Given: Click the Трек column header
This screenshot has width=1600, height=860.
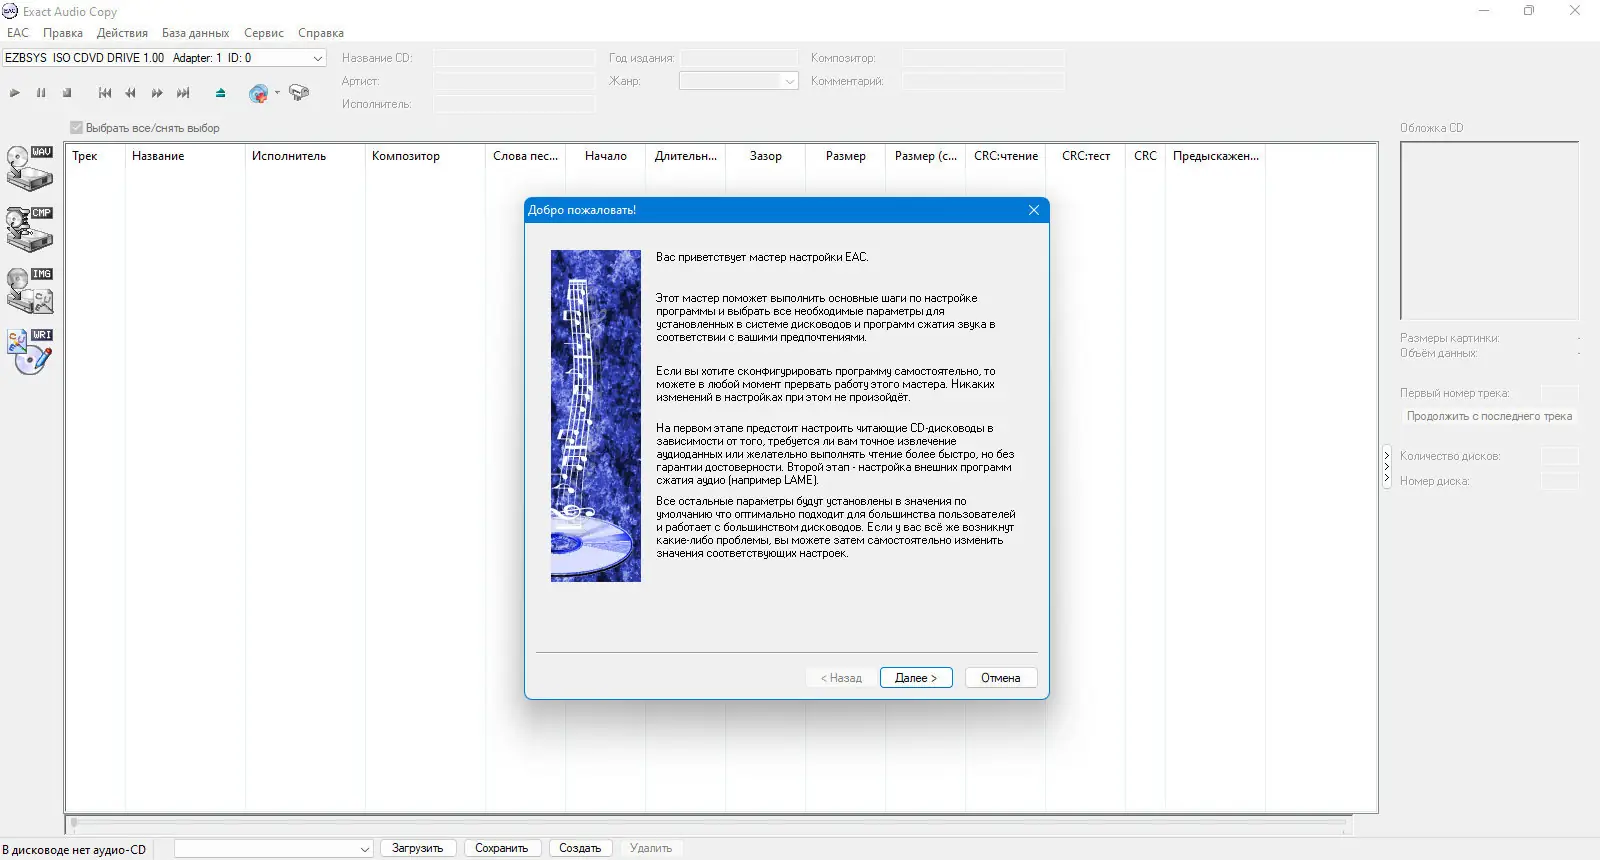Looking at the screenshot, I should pyautogui.click(x=96, y=156).
